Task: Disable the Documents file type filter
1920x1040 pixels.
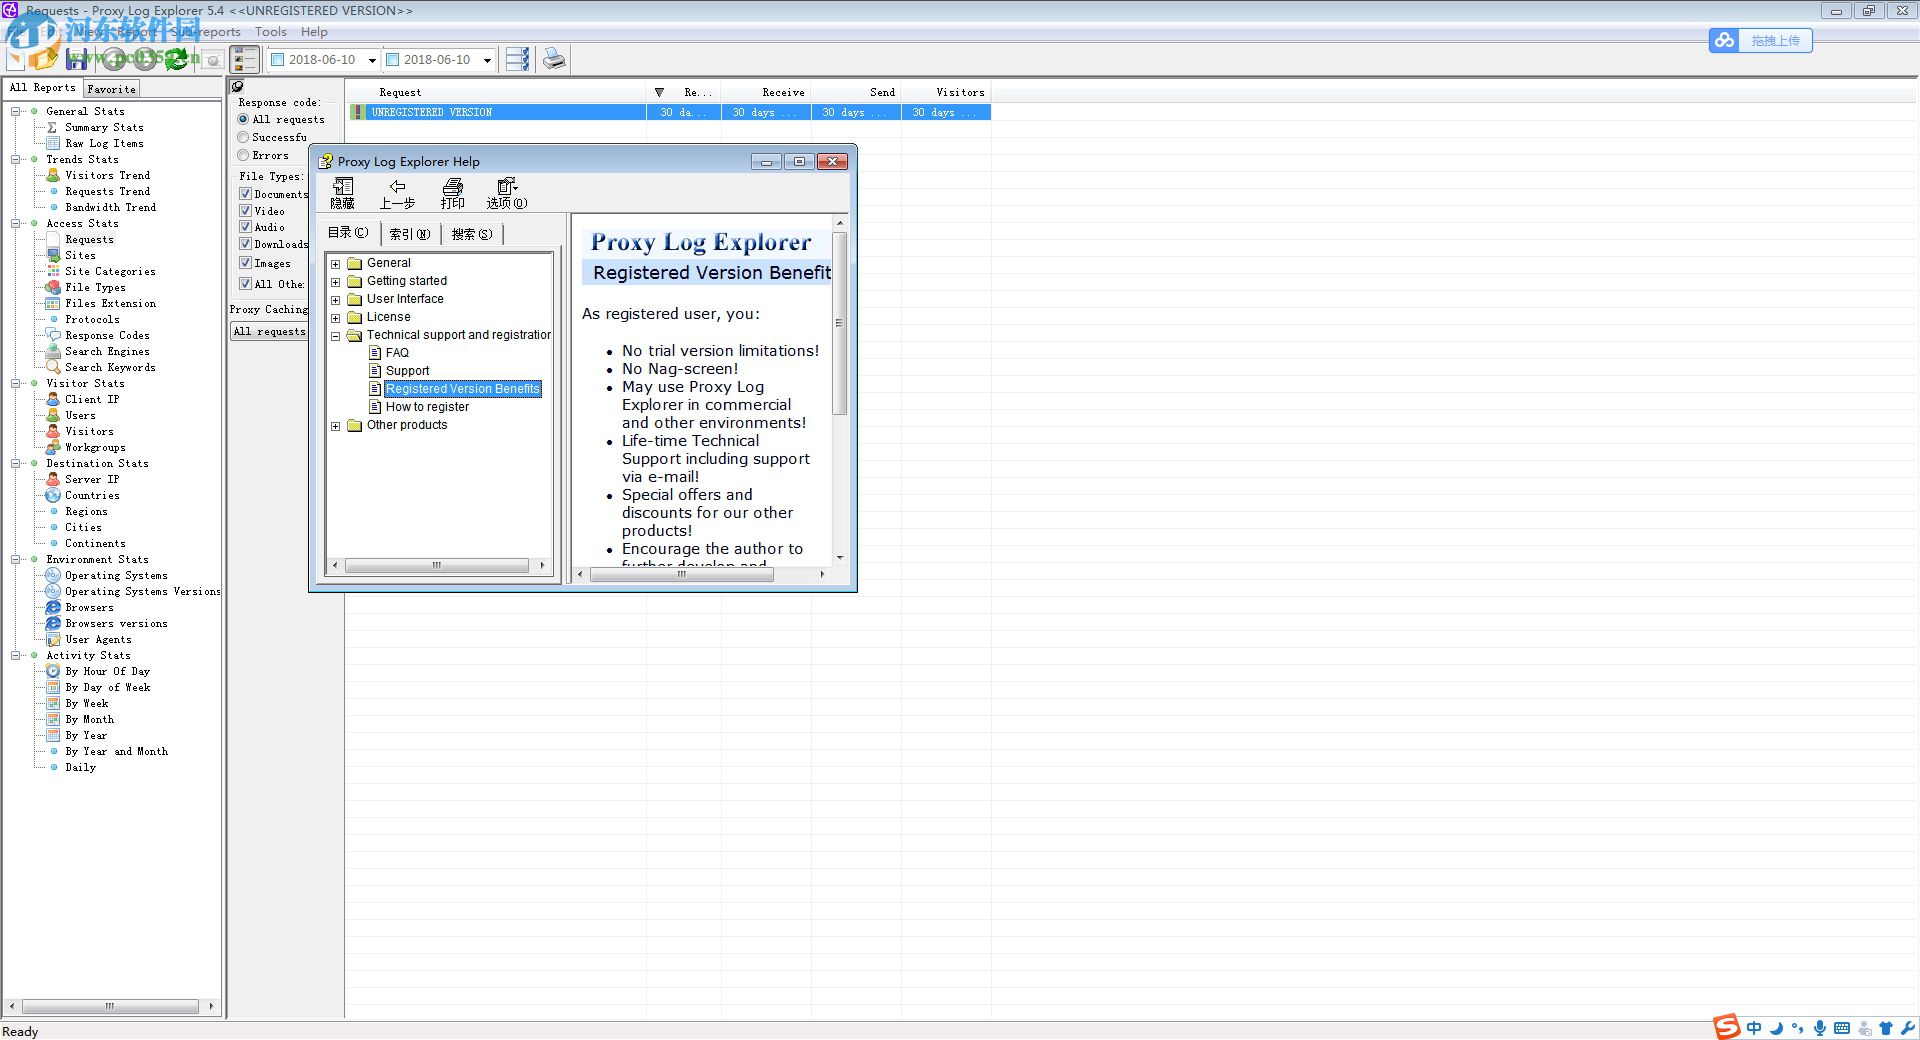Action: pyautogui.click(x=246, y=194)
